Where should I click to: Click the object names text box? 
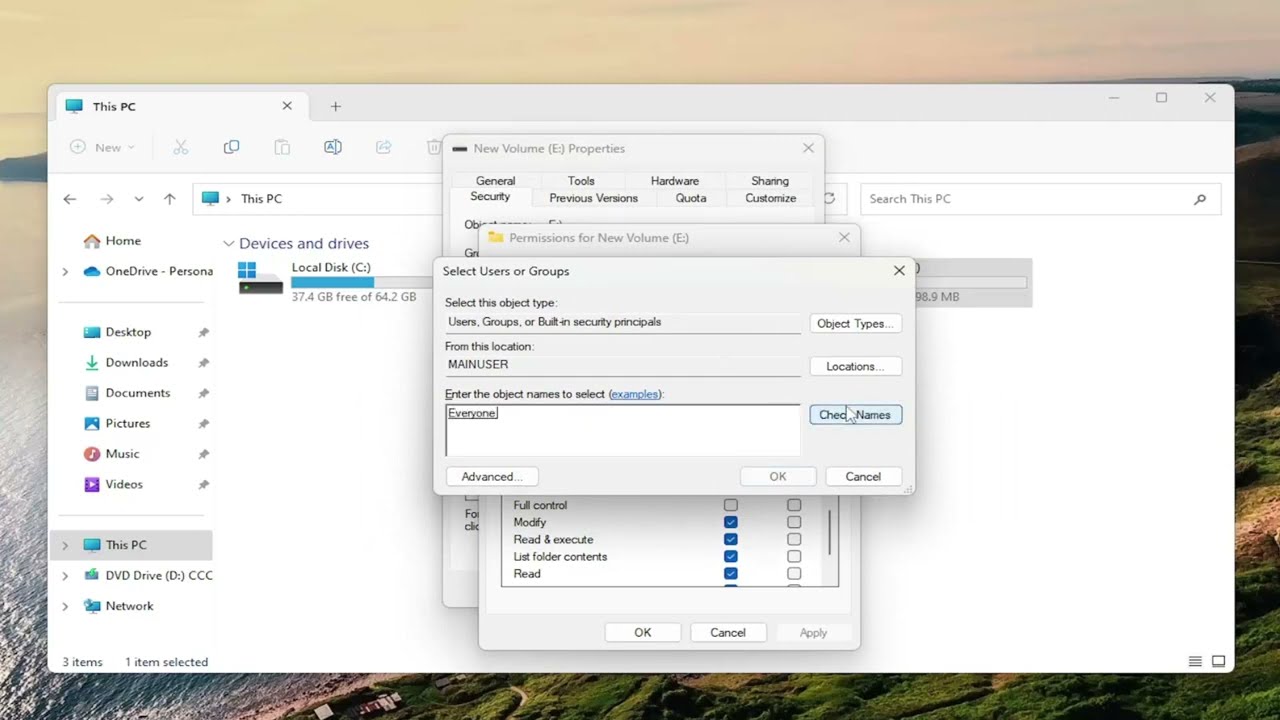pos(623,430)
